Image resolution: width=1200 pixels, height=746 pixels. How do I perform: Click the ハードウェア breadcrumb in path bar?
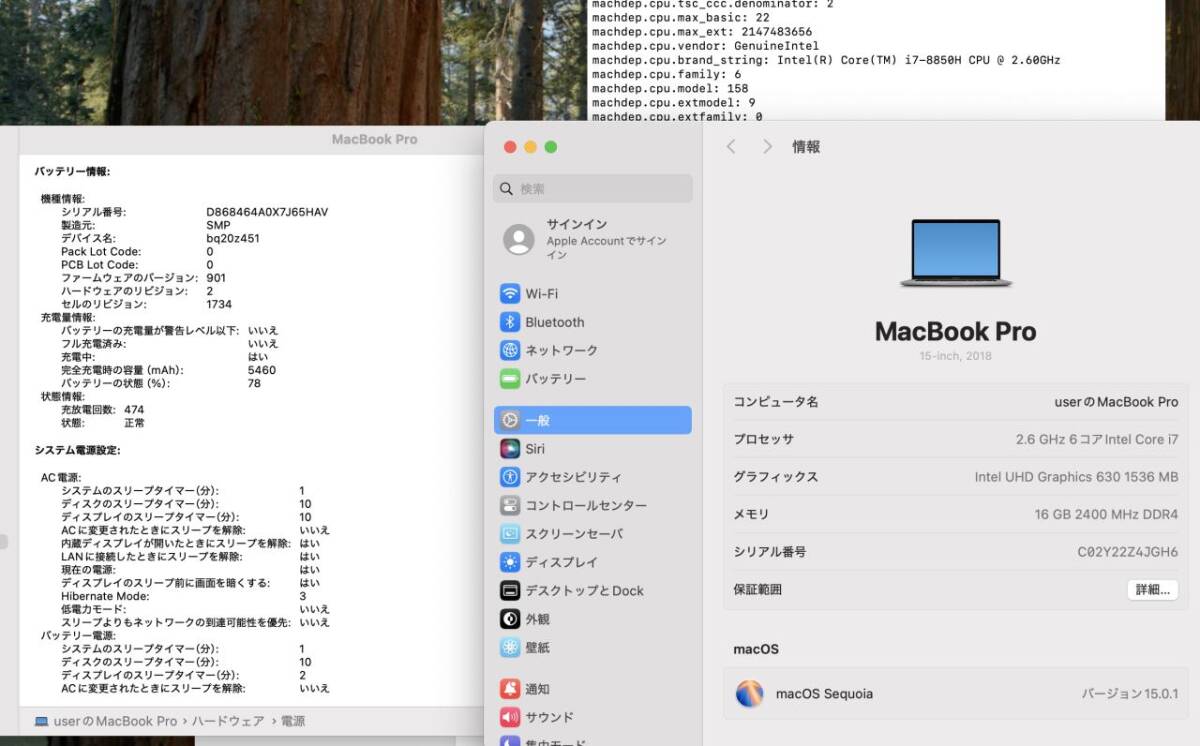point(228,721)
